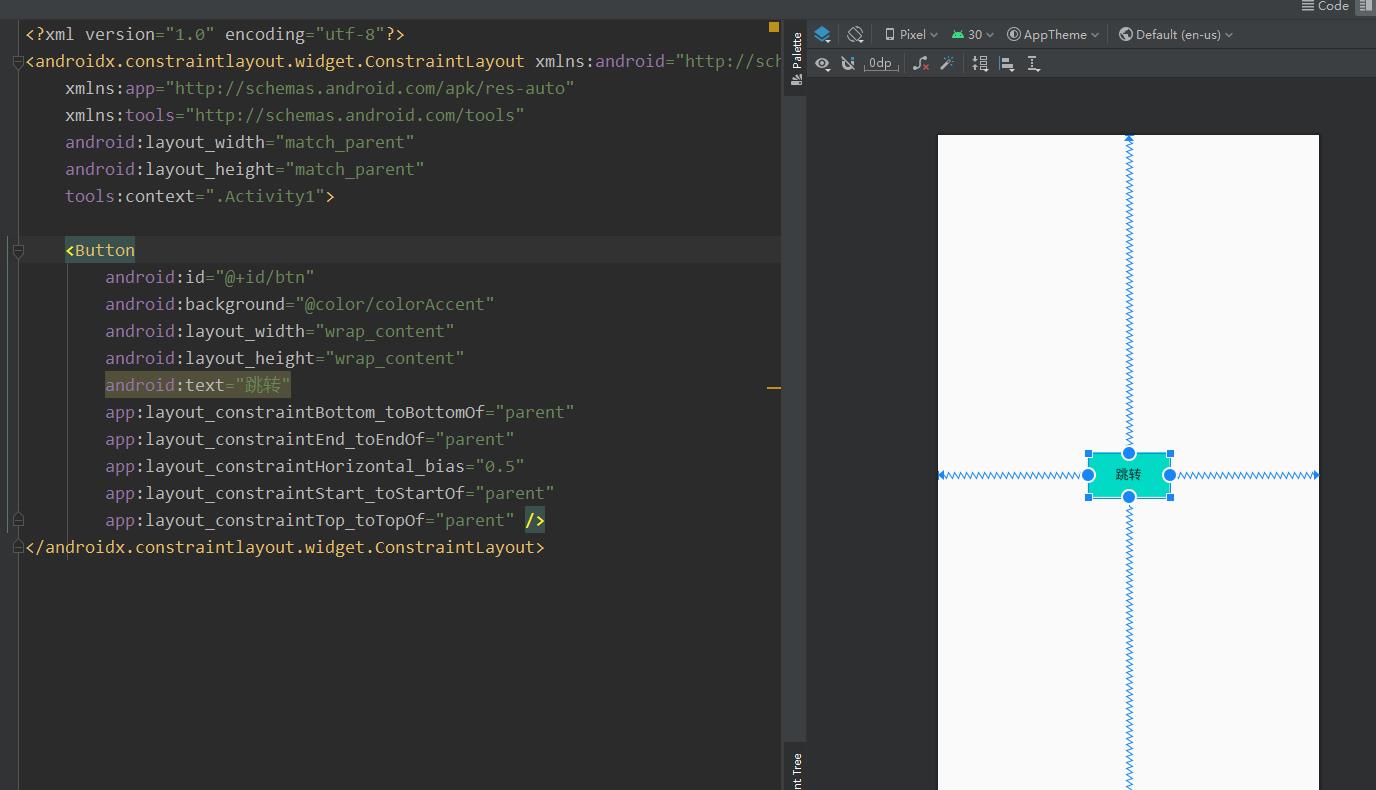Click the warning stripe mark beside the text line

[x=773, y=387]
